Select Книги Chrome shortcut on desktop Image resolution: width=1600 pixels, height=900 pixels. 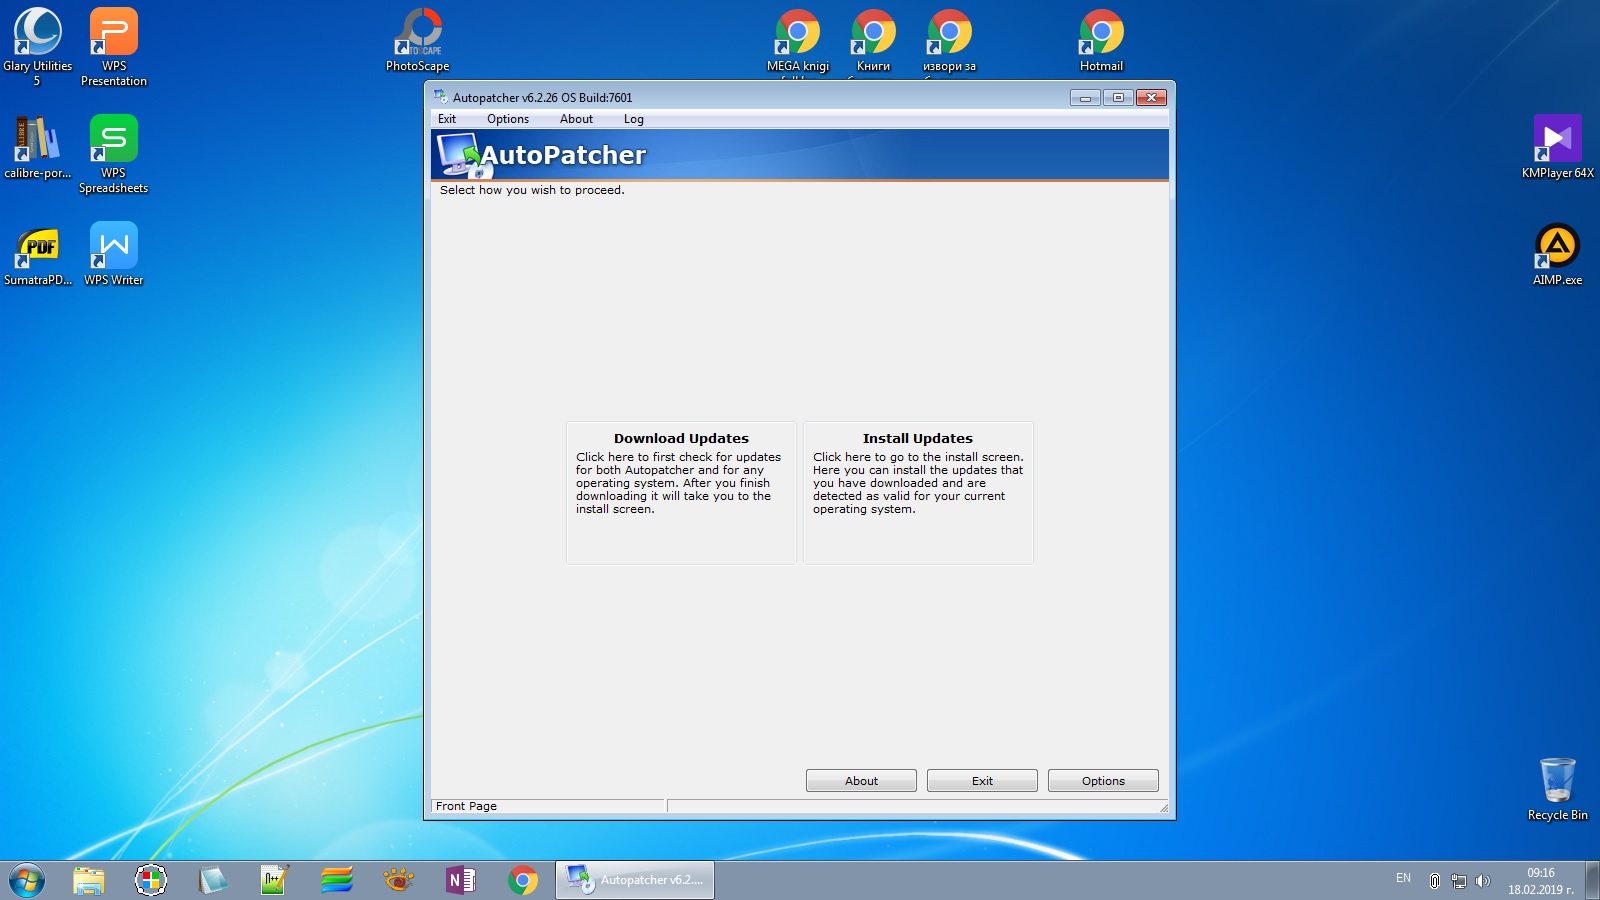pos(874,42)
